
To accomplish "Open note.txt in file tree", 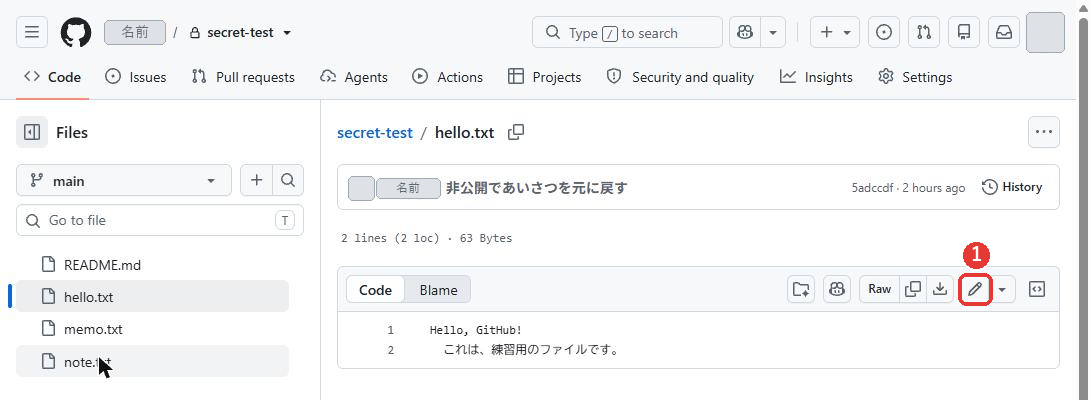I will [152, 362].
